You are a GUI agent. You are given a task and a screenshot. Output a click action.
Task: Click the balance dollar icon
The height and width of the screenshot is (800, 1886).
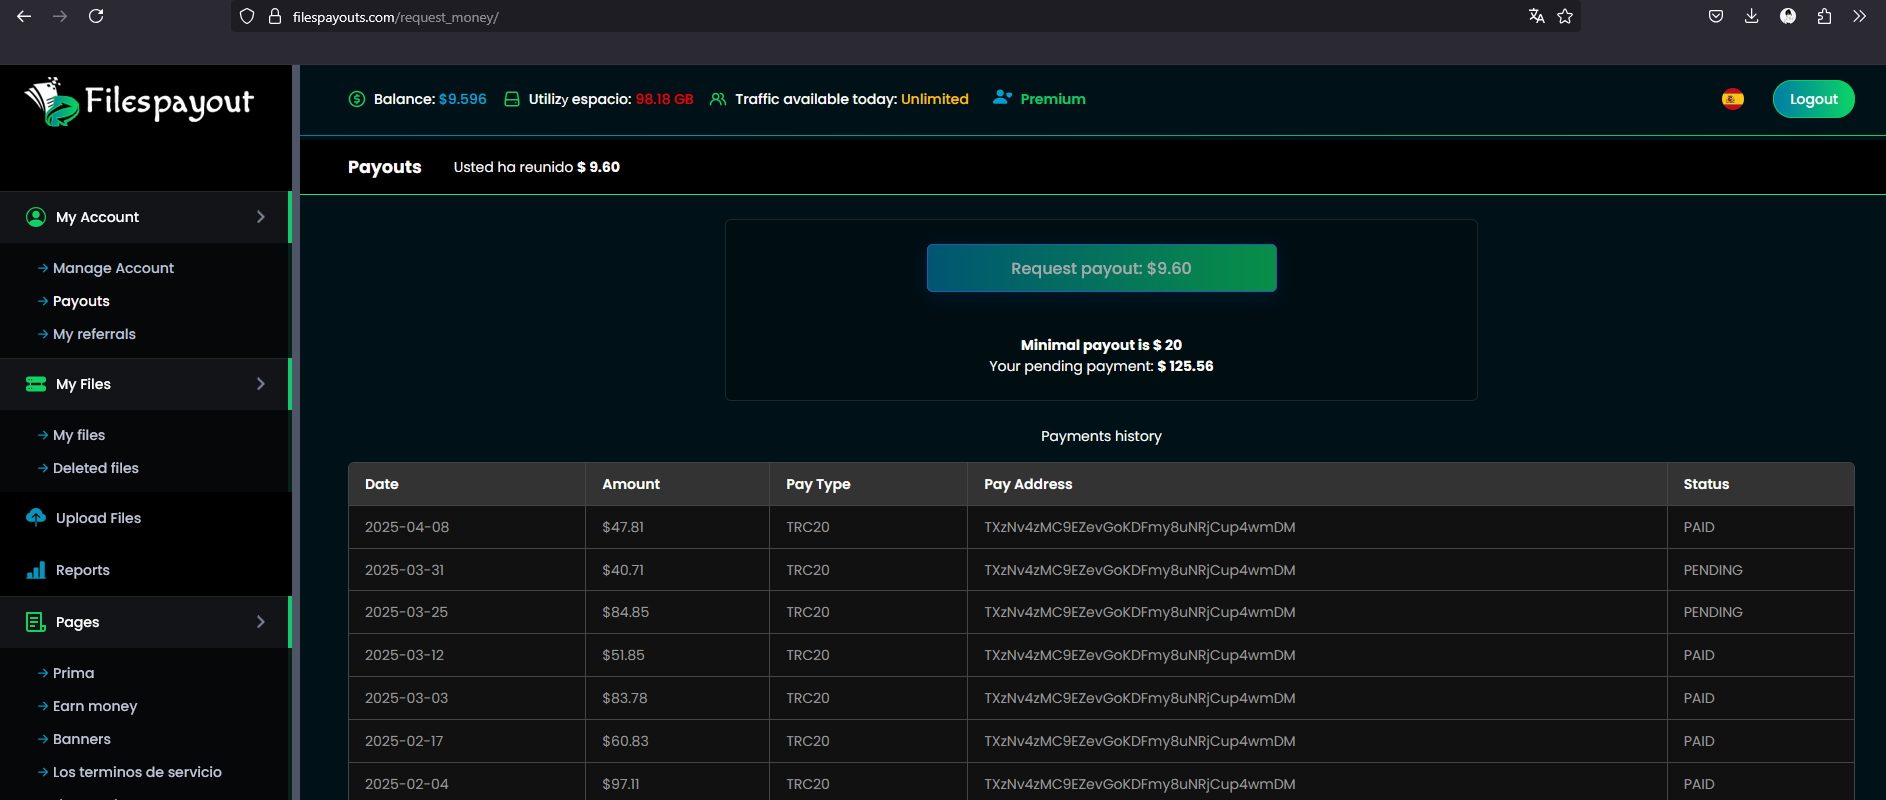point(357,99)
